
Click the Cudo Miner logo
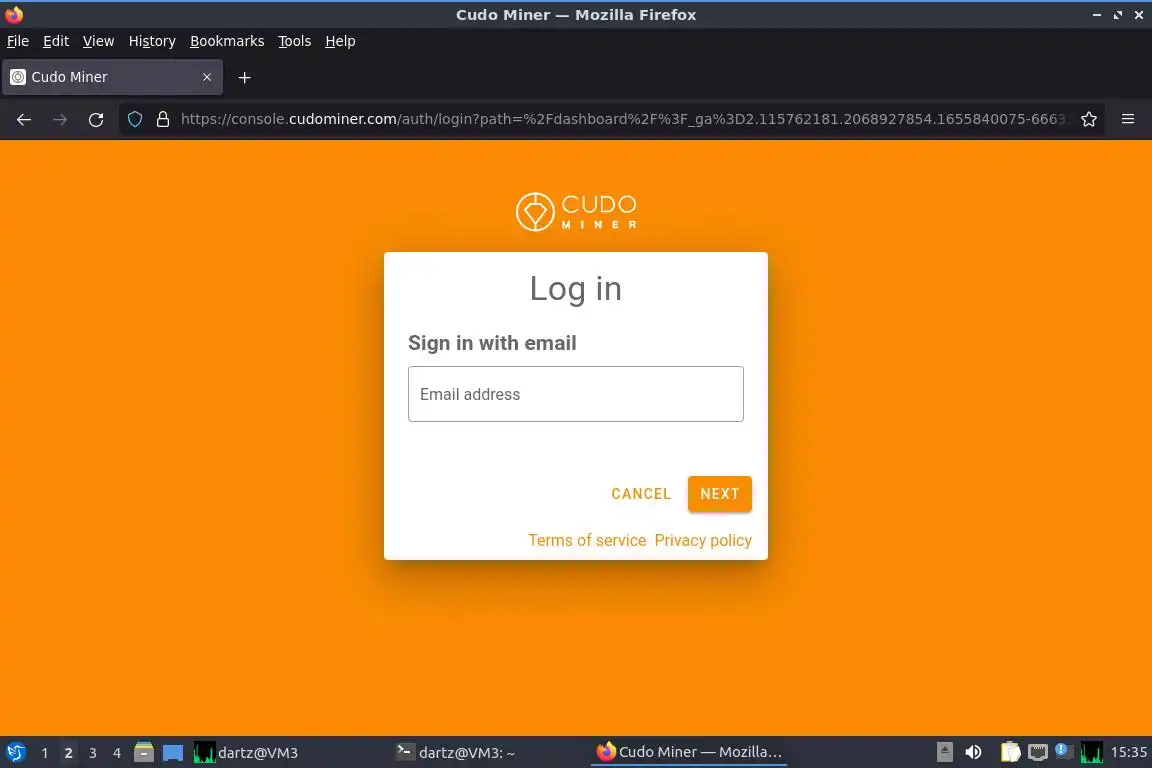[x=576, y=212]
